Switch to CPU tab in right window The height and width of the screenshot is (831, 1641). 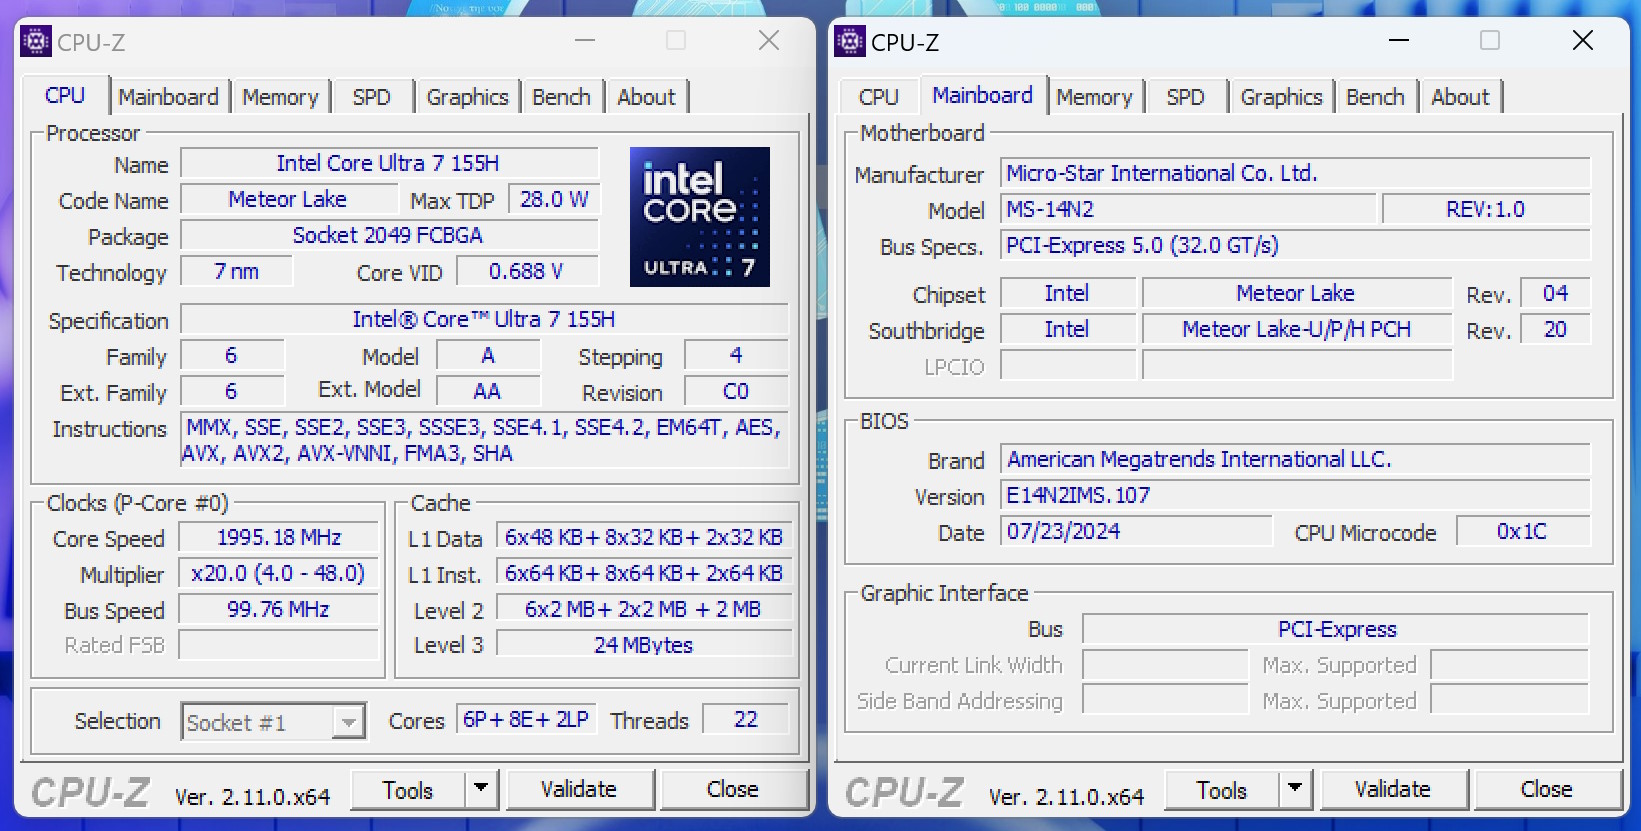pos(879,97)
